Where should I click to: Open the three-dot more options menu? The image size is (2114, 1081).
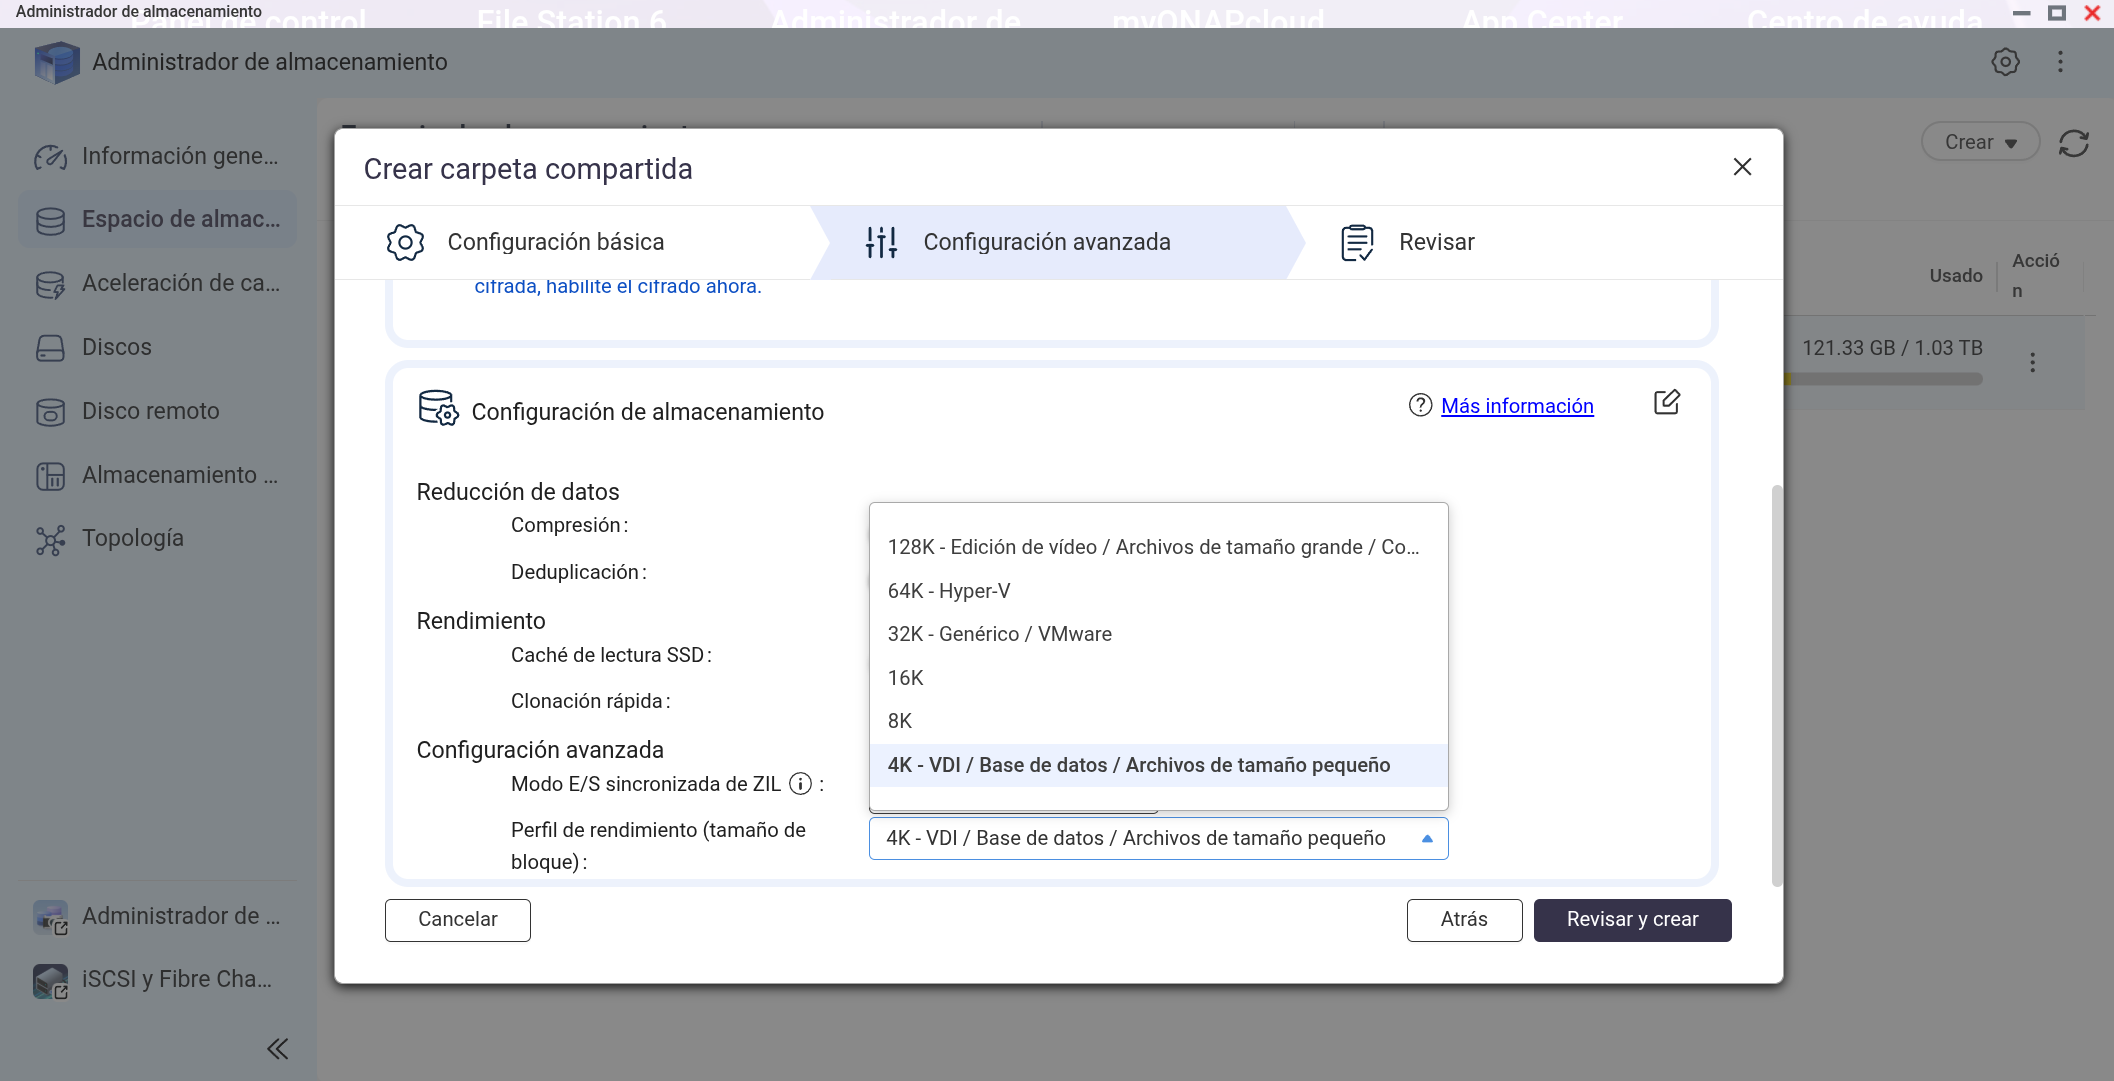pos(2060,62)
